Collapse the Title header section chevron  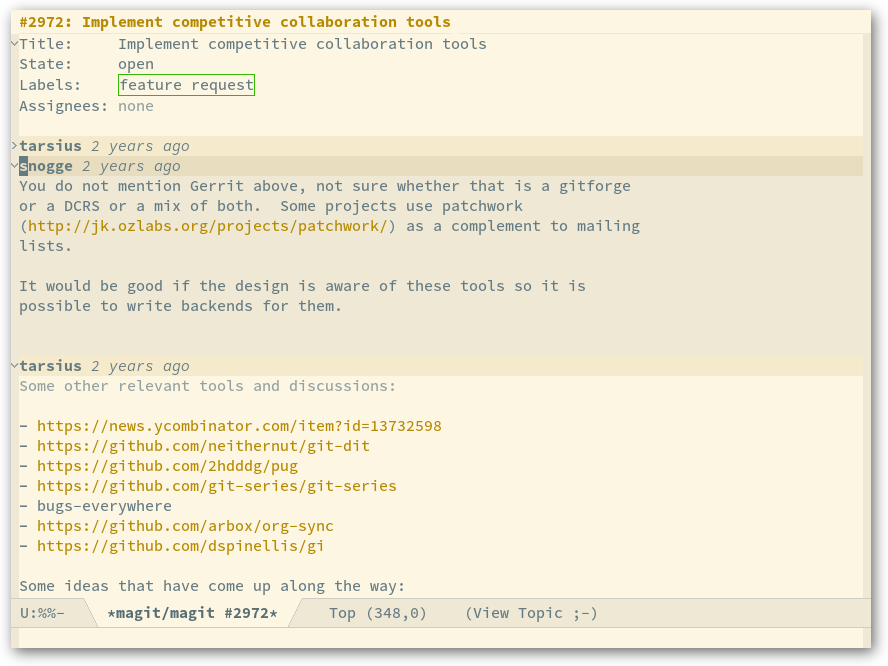pos(14,44)
